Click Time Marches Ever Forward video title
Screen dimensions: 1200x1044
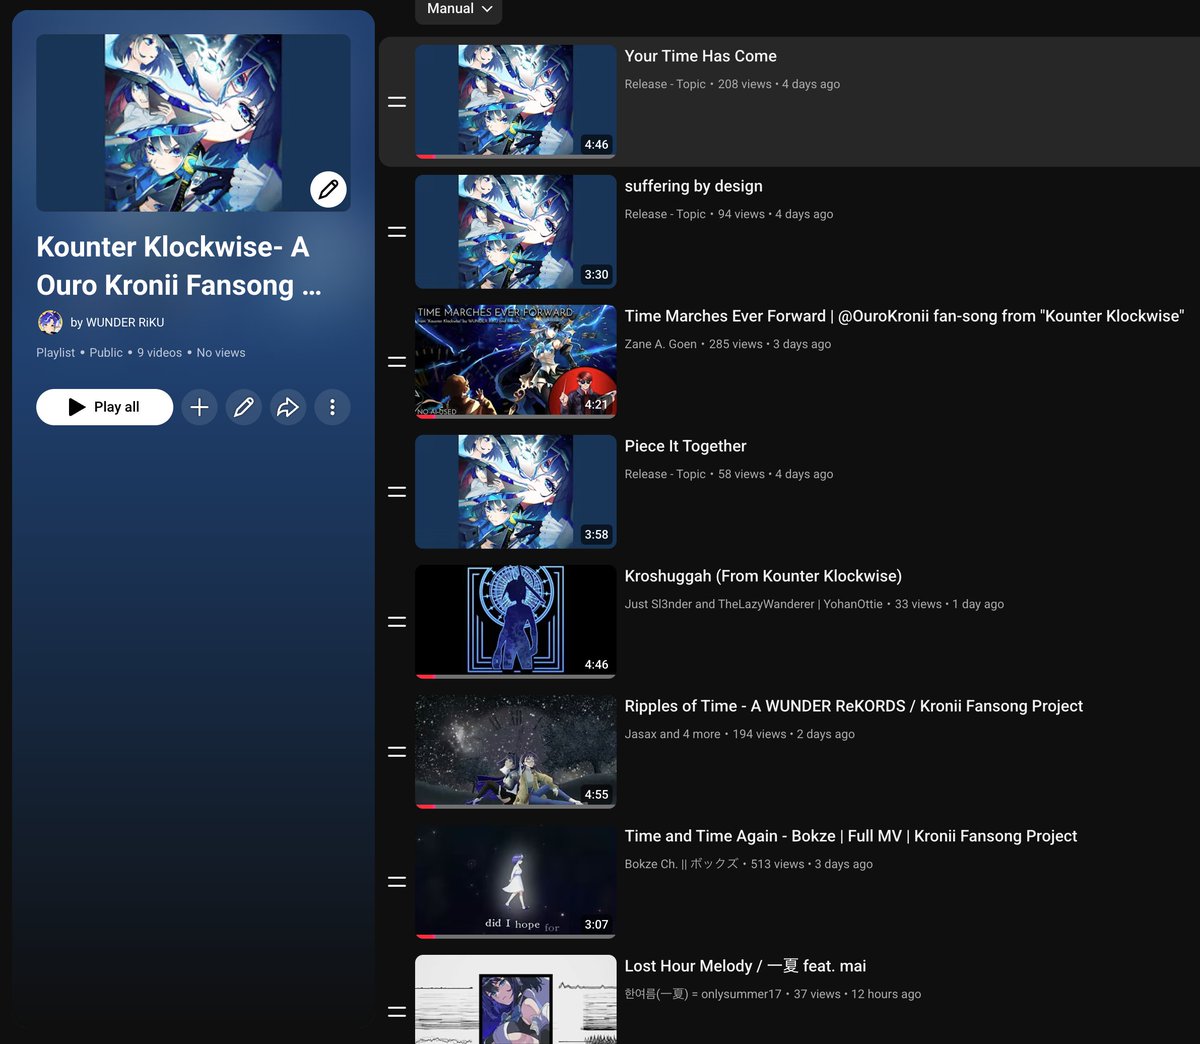click(904, 316)
